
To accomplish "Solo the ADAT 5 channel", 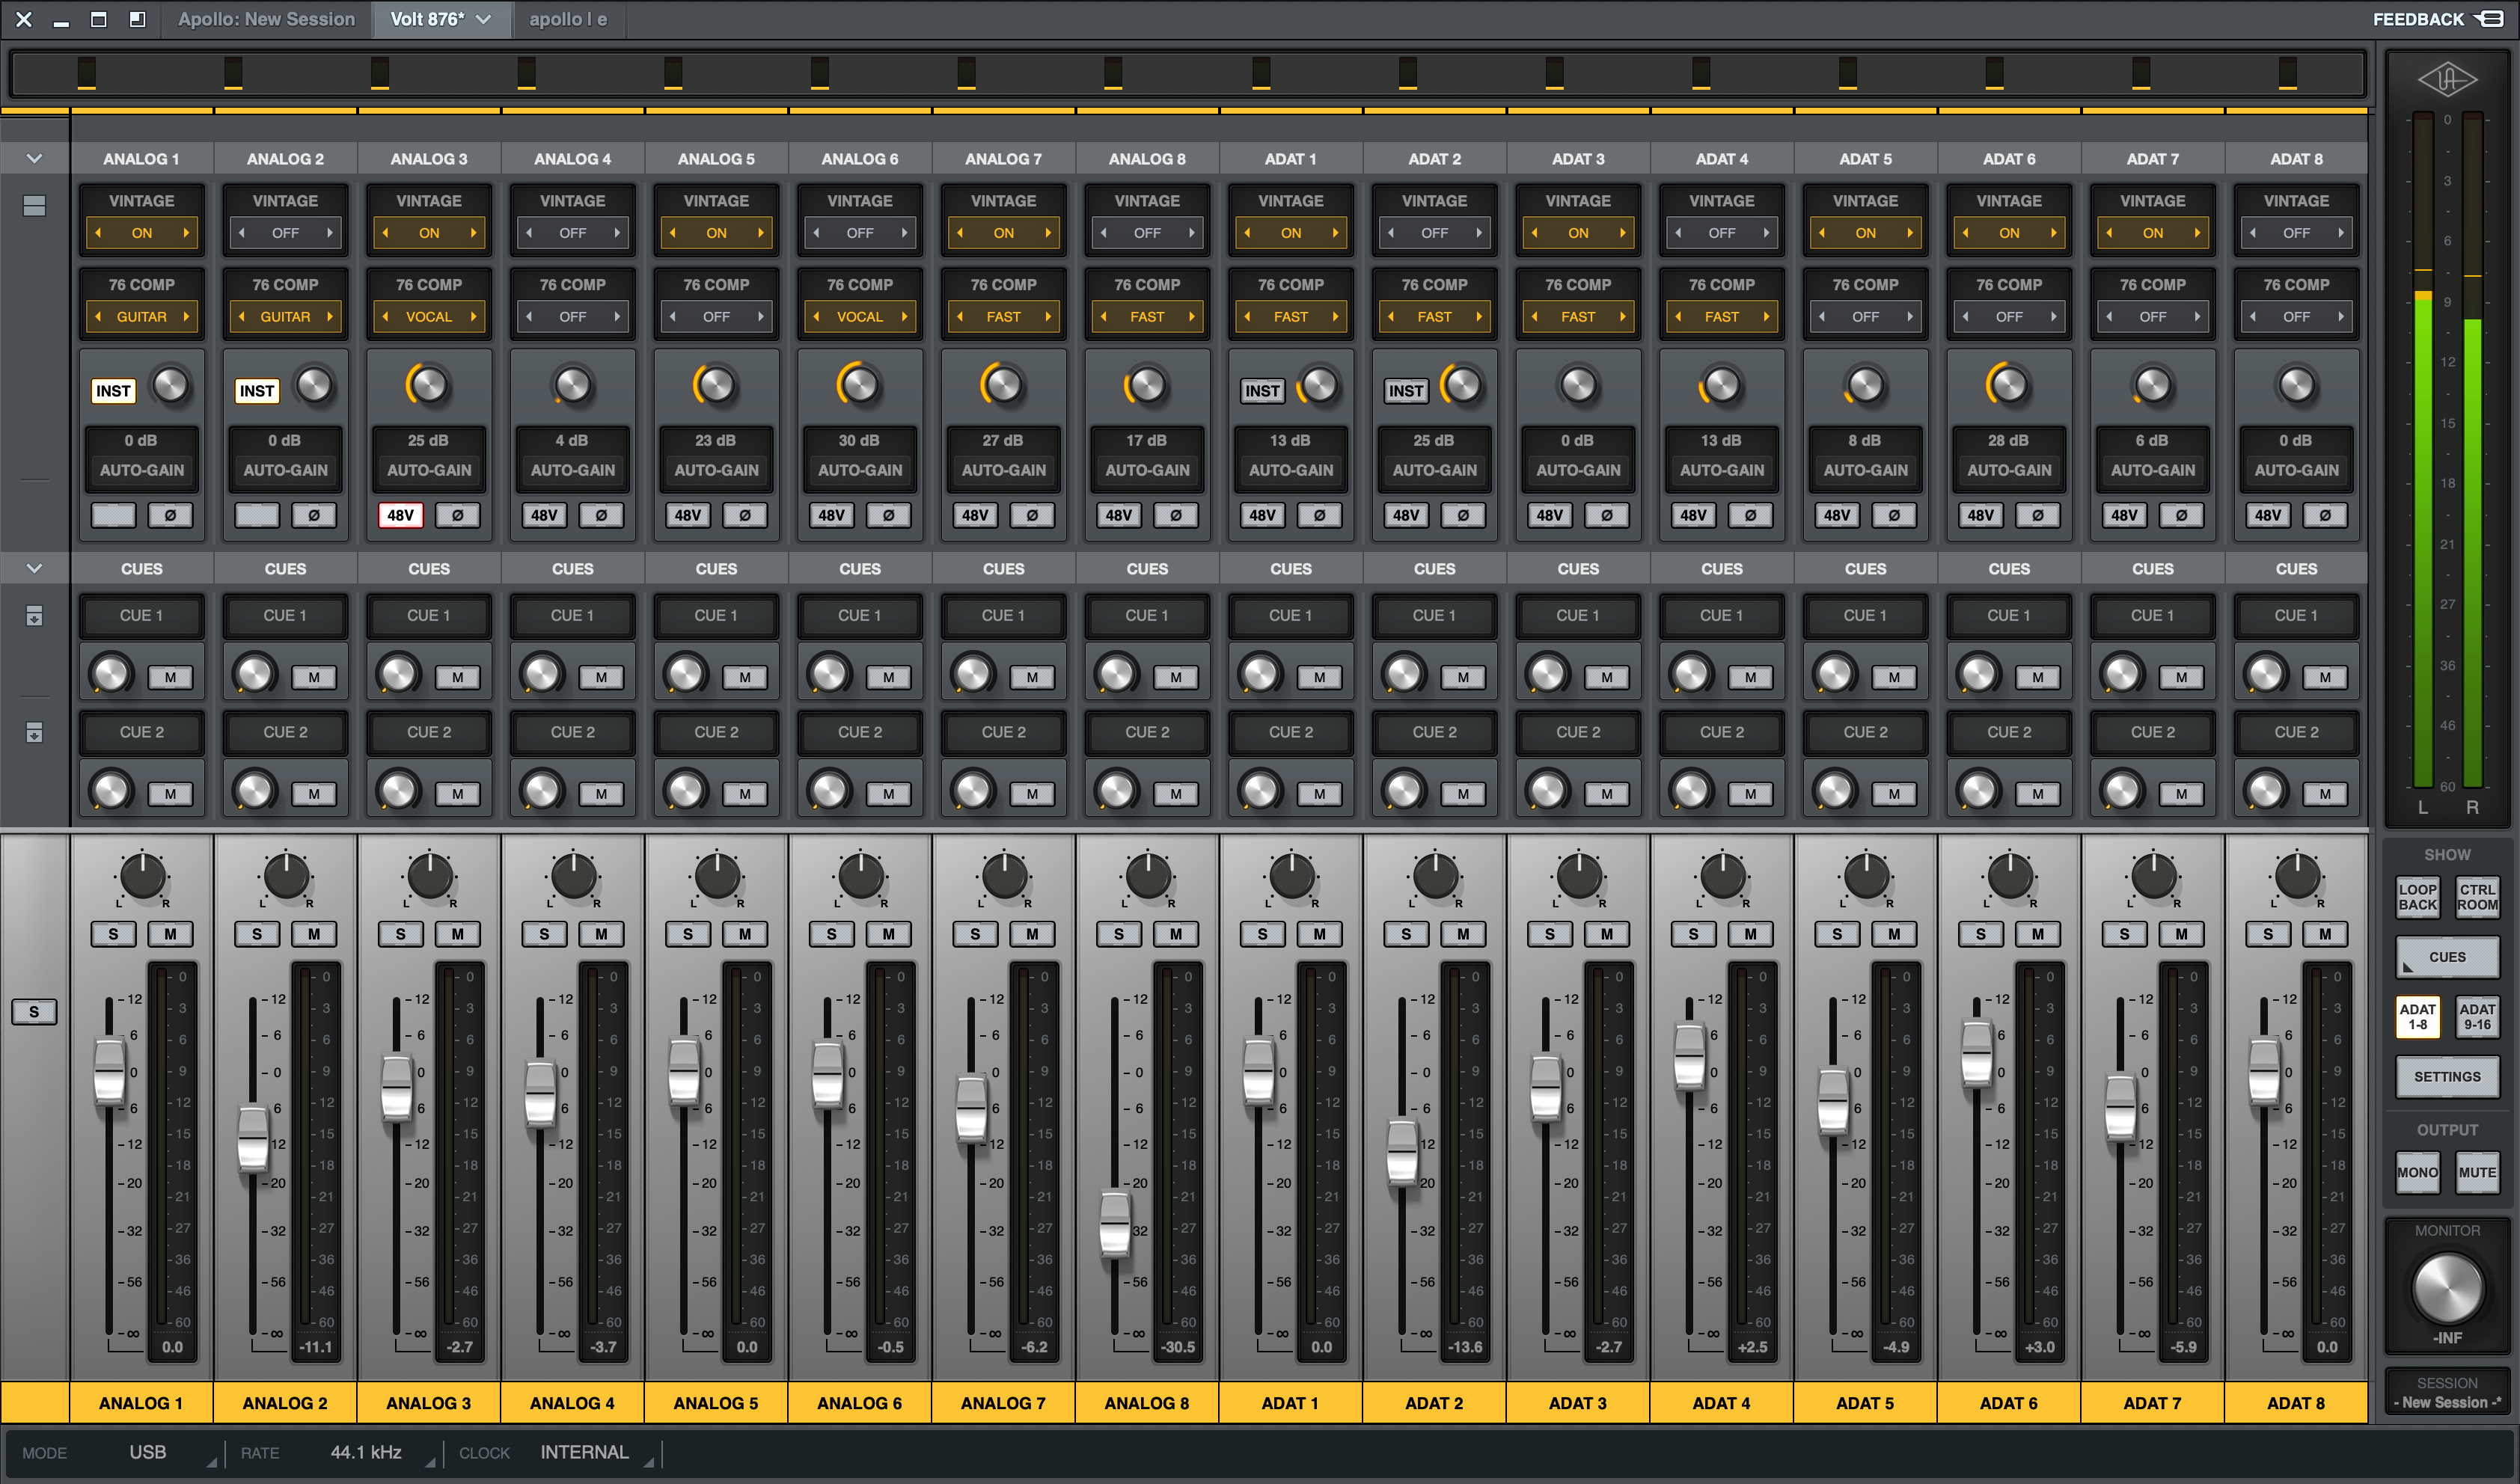I will point(1837,934).
